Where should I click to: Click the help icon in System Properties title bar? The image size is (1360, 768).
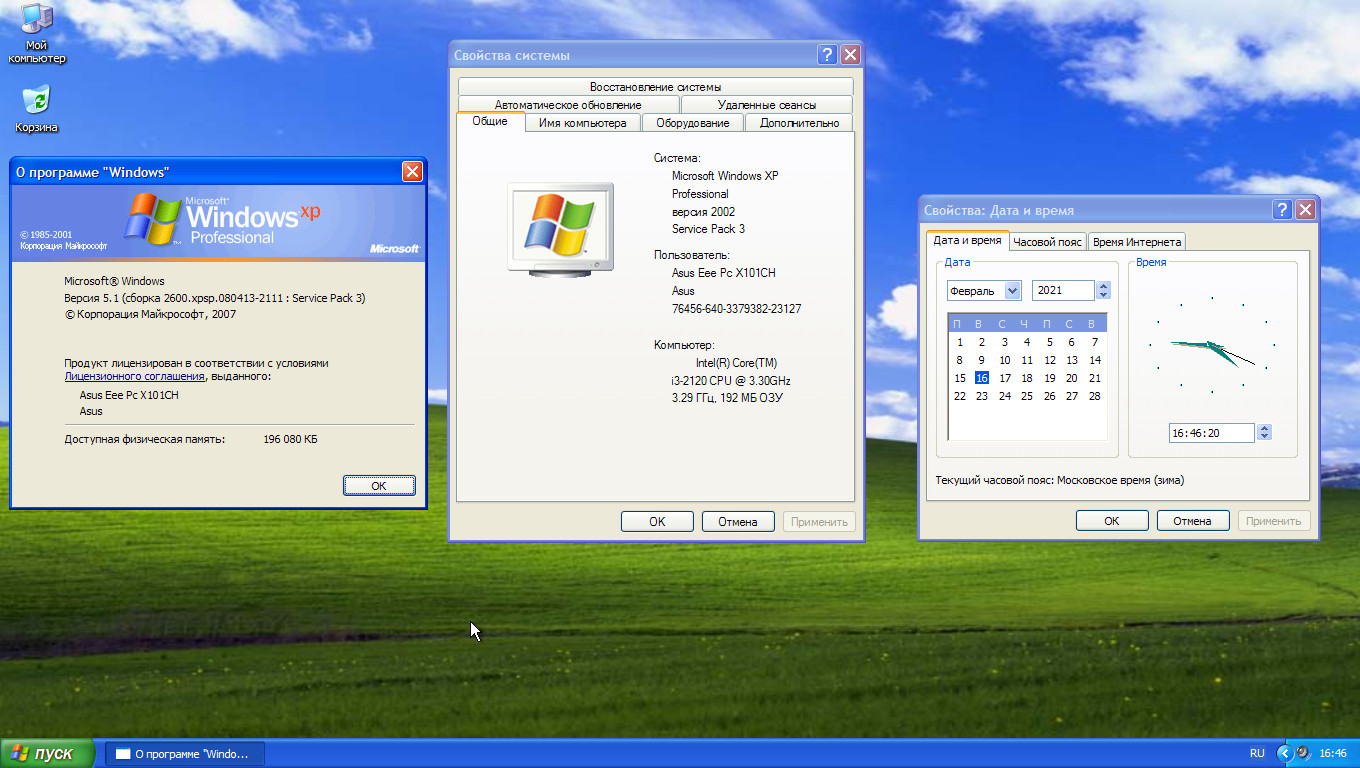tap(827, 55)
